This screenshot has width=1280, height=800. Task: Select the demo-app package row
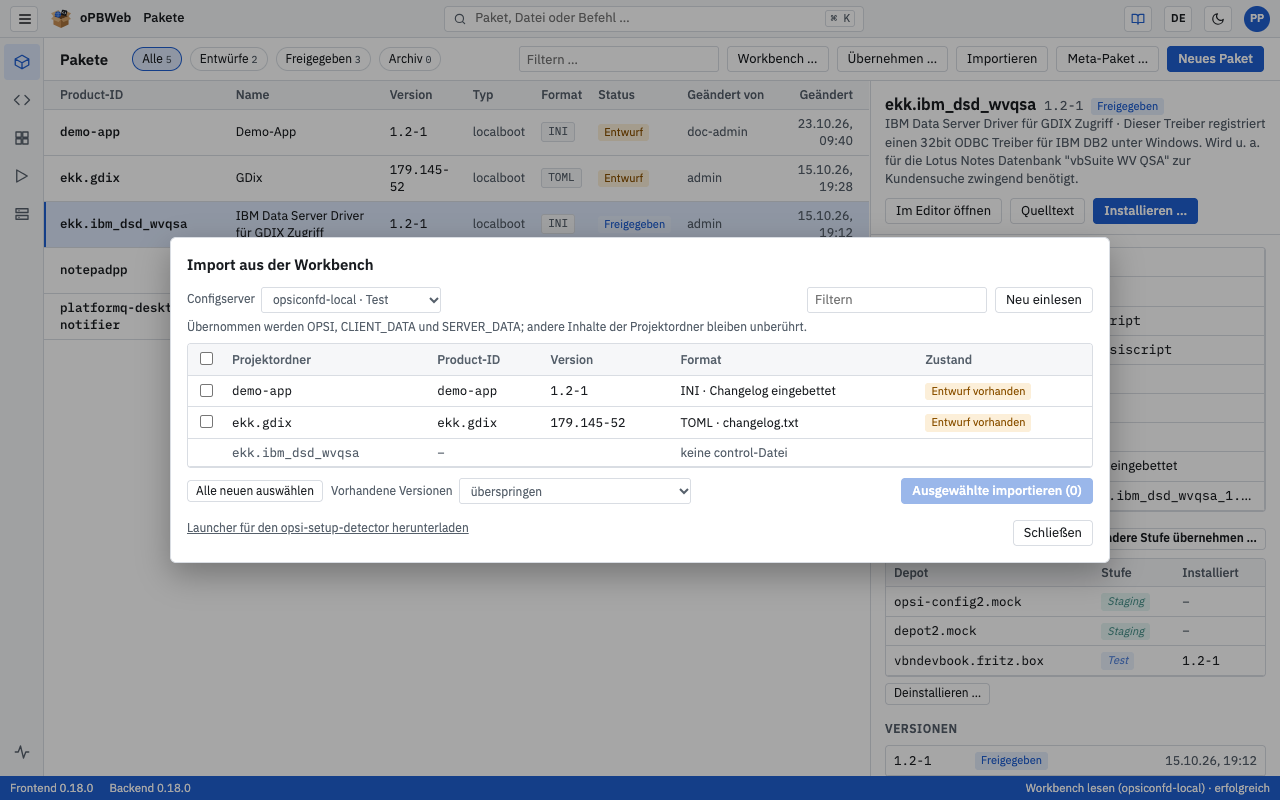456,132
